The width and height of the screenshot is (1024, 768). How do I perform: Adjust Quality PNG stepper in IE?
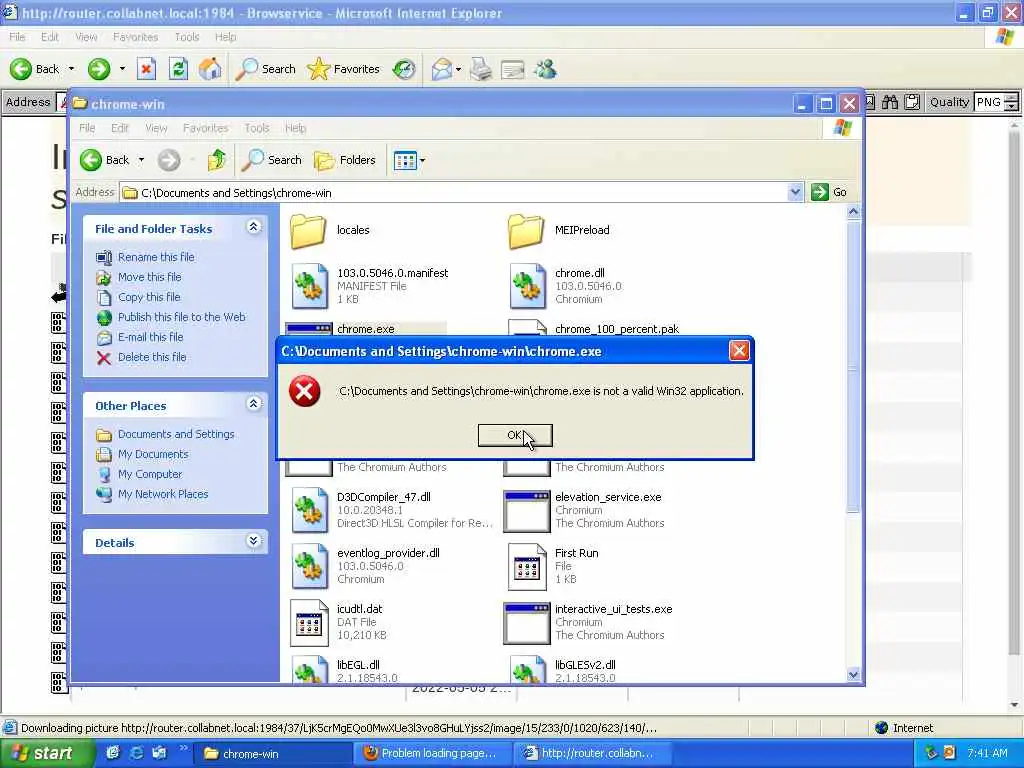(x=1011, y=102)
